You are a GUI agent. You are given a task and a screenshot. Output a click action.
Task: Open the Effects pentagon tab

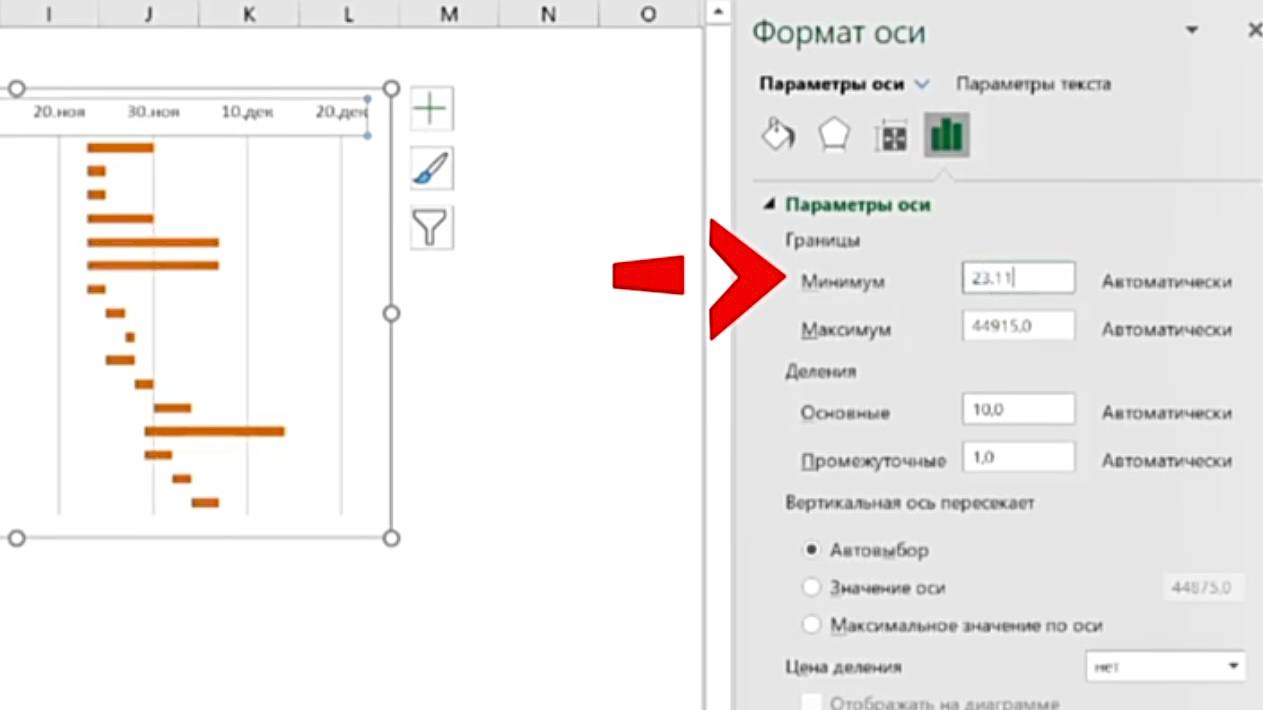834,134
